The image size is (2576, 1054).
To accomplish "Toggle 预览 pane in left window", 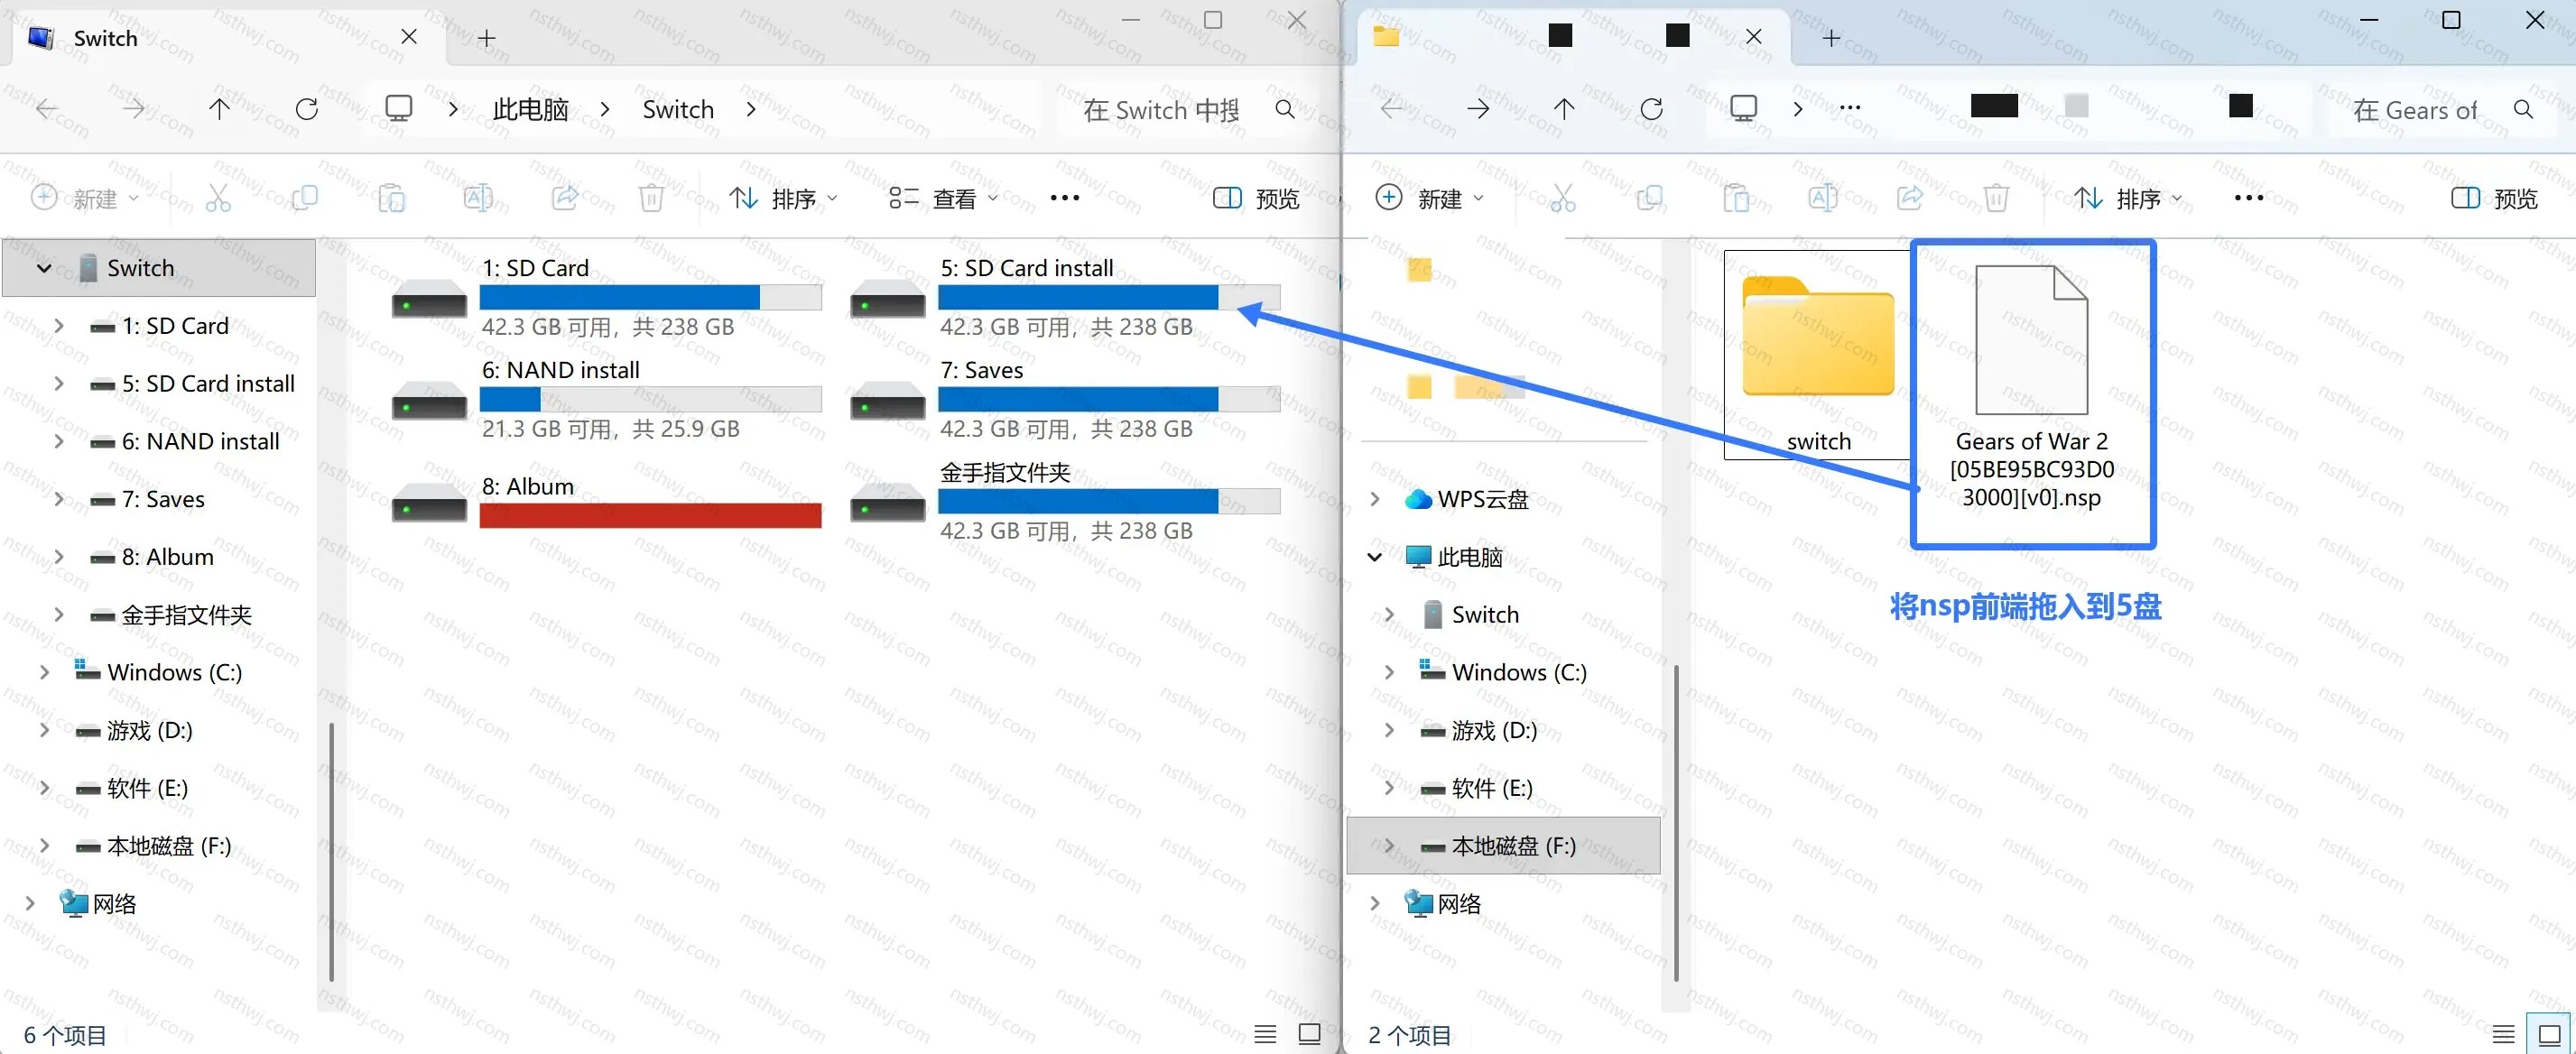I will tap(1256, 198).
